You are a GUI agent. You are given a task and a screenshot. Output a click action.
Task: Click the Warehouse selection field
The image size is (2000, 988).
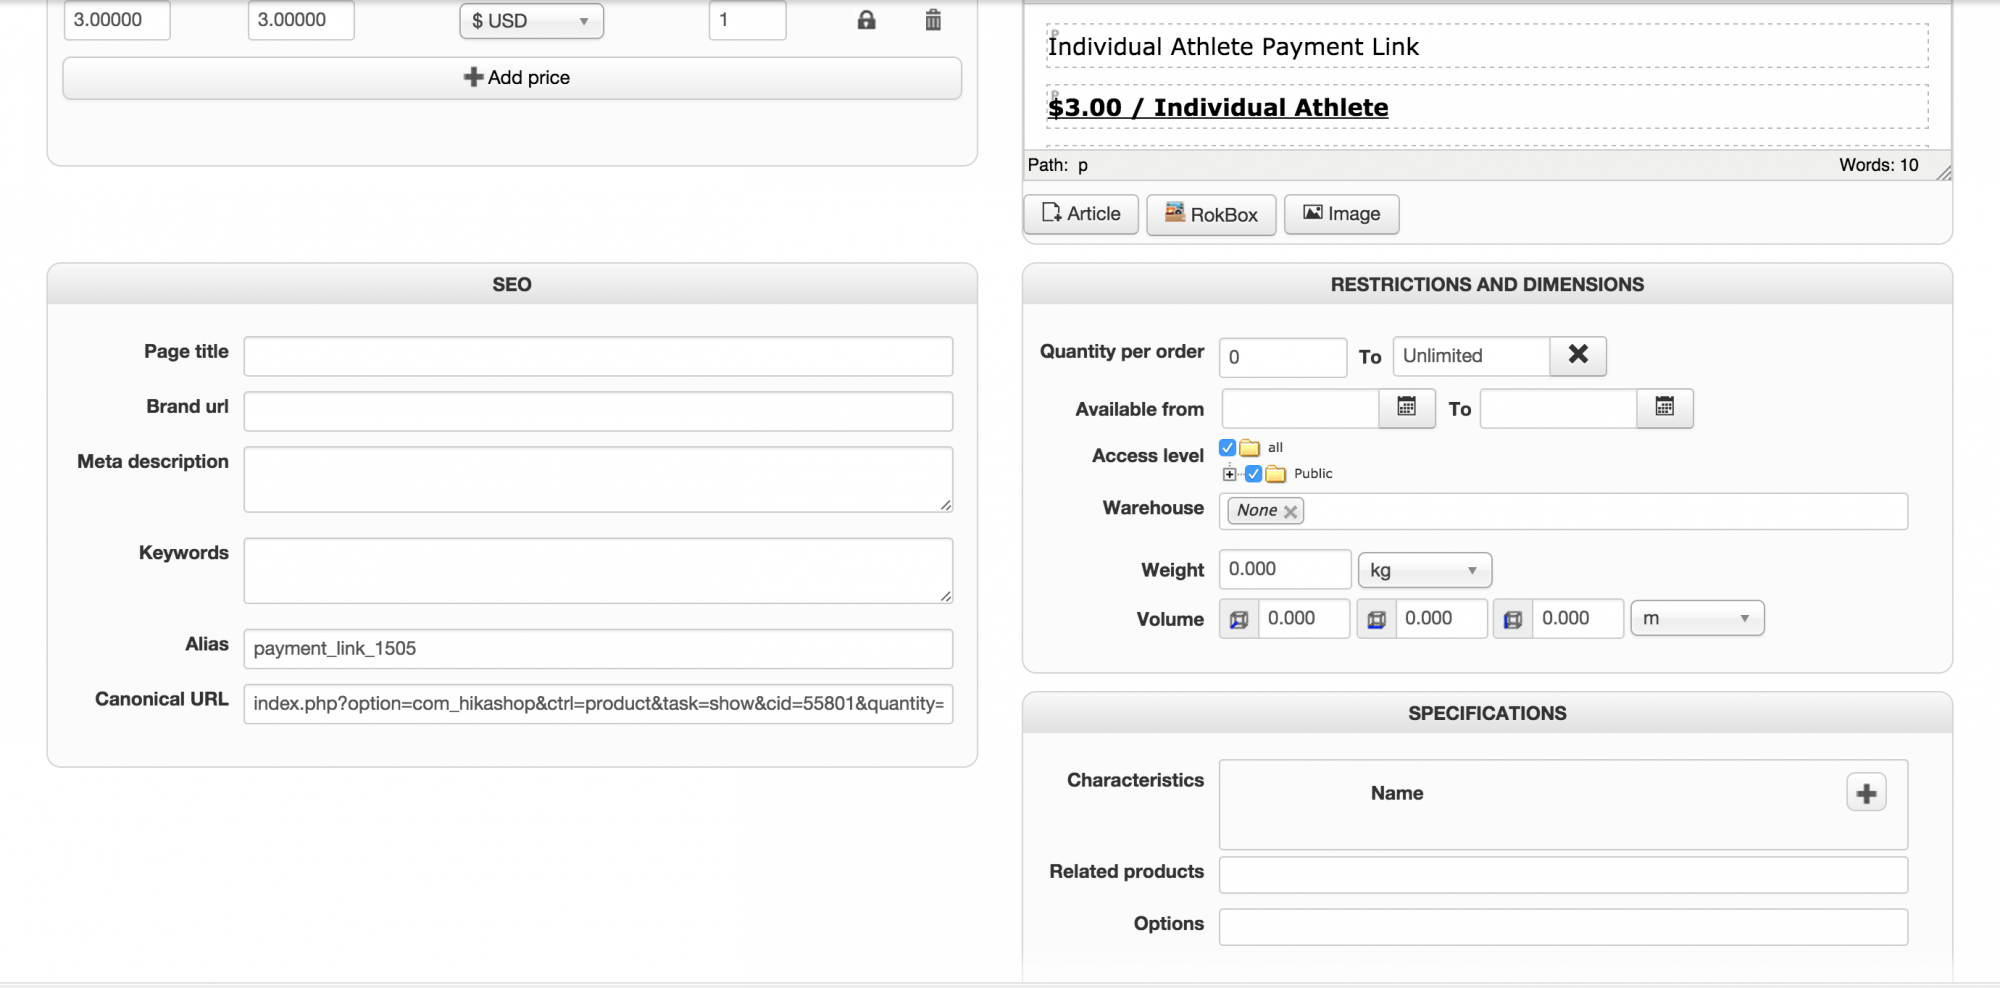[x=1563, y=511]
